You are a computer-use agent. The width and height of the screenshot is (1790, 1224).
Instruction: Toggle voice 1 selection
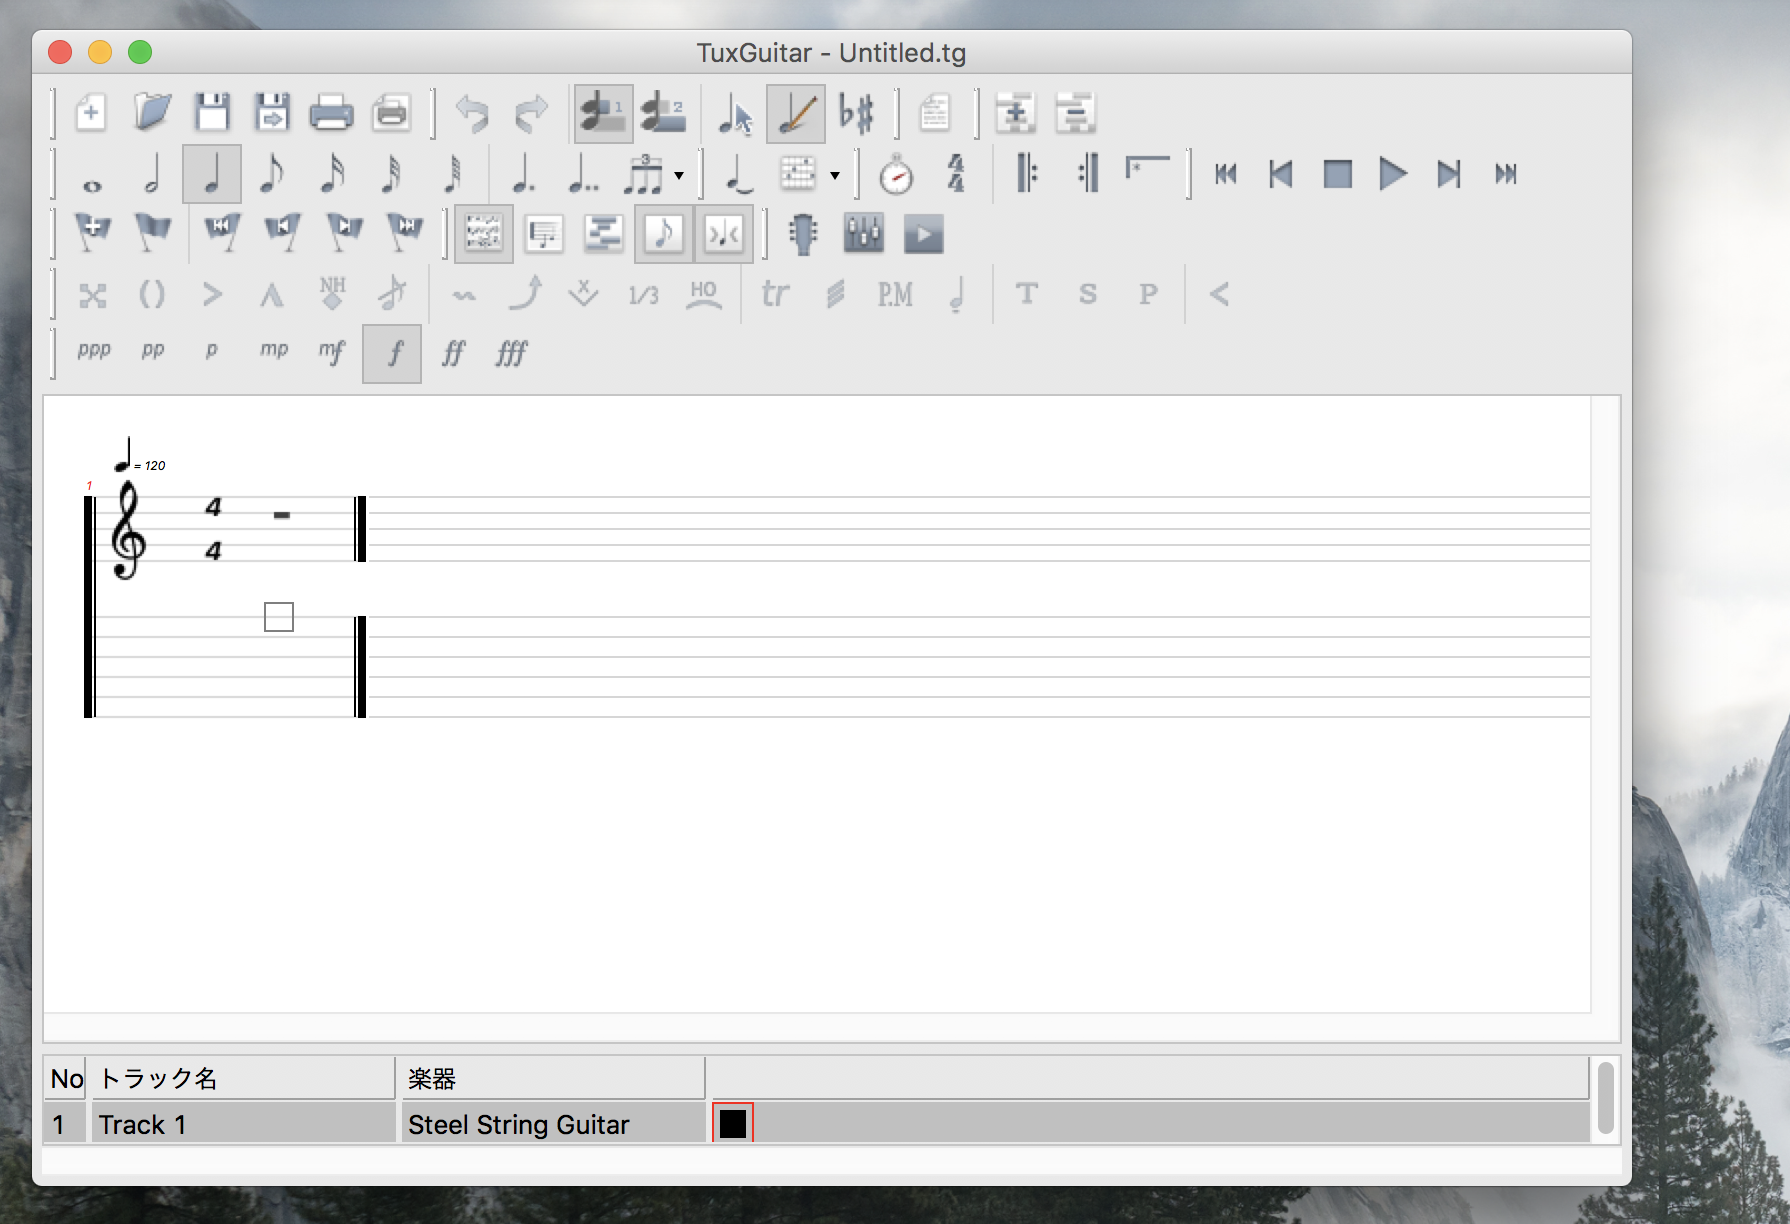603,113
